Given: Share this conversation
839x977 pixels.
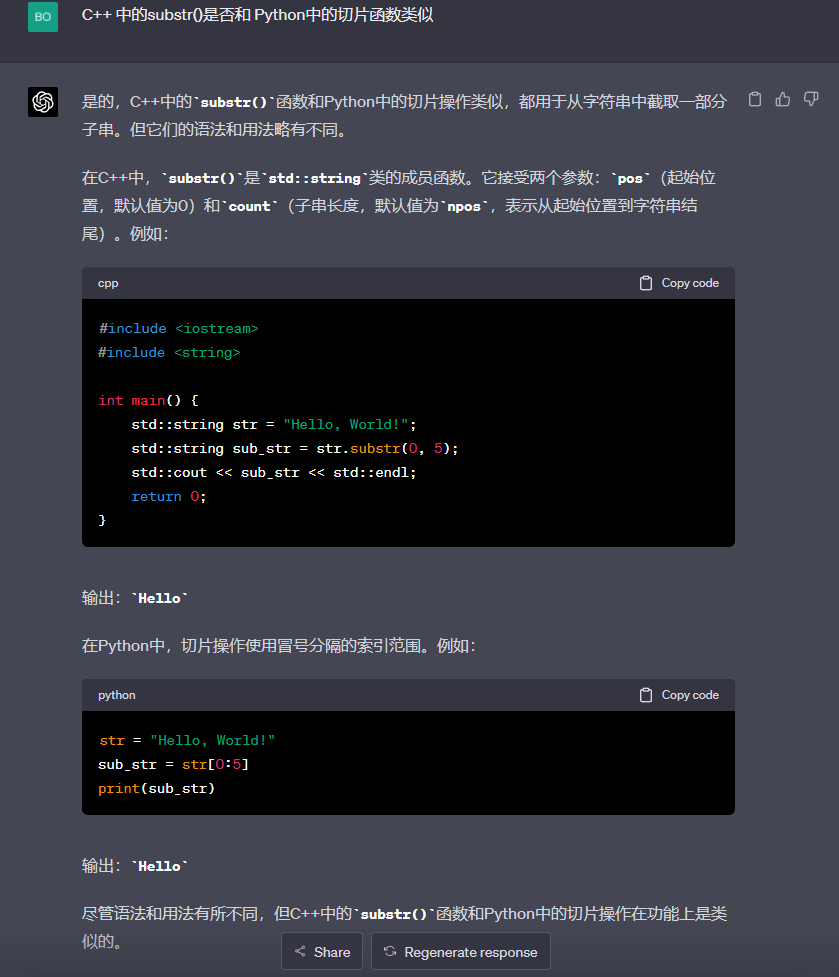Looking at the screenshot, I should (x=322, y=951).
